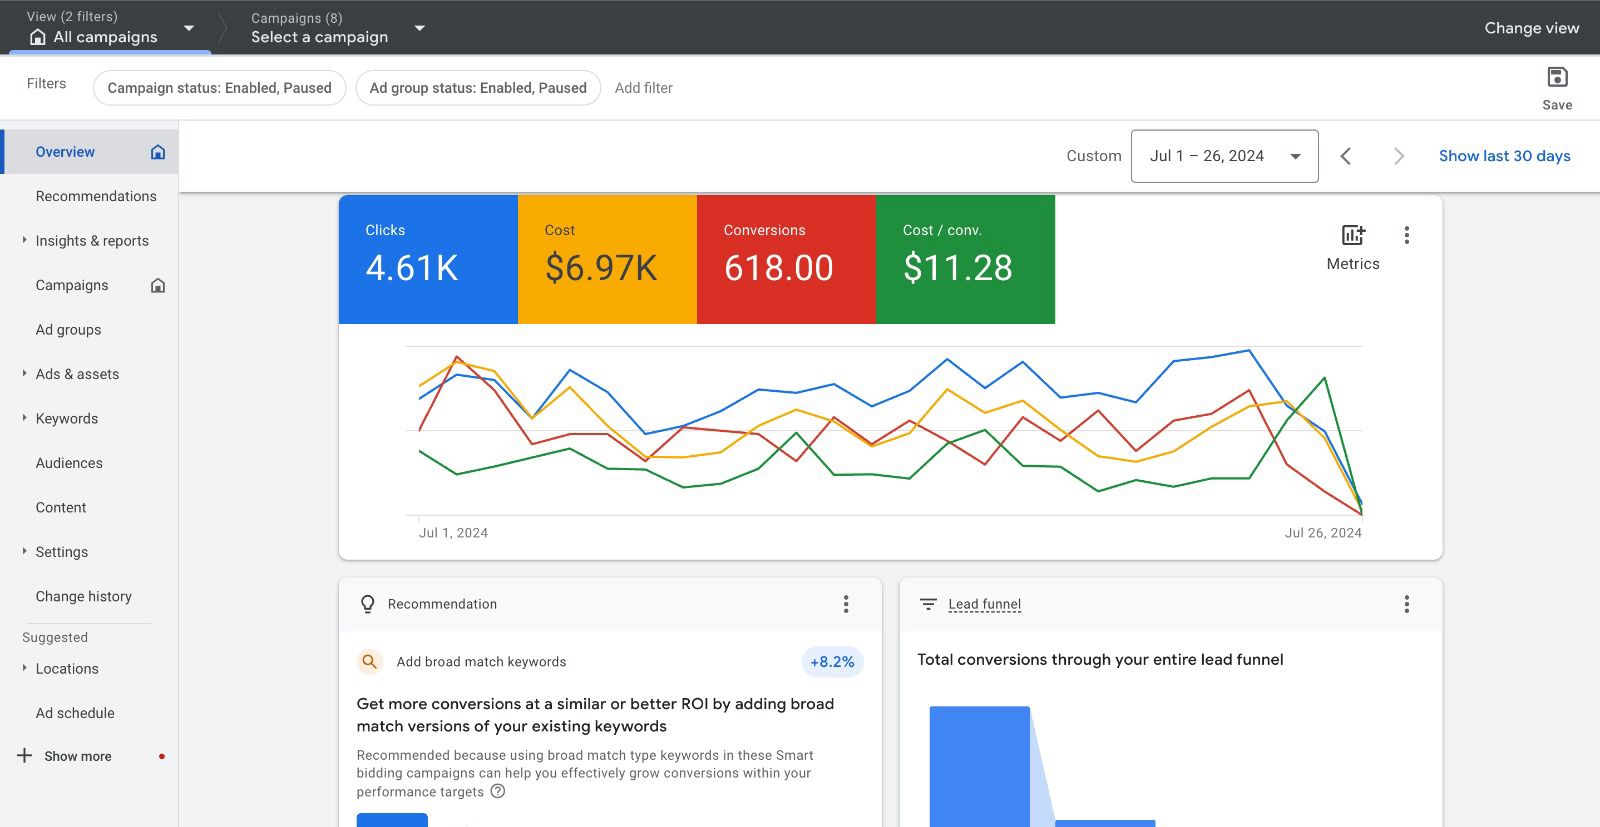Click the help icon after performance targets
Image resolution: width=1600 pixels, height=827 pixels.
pyautogui.click(x=498, y=792)
